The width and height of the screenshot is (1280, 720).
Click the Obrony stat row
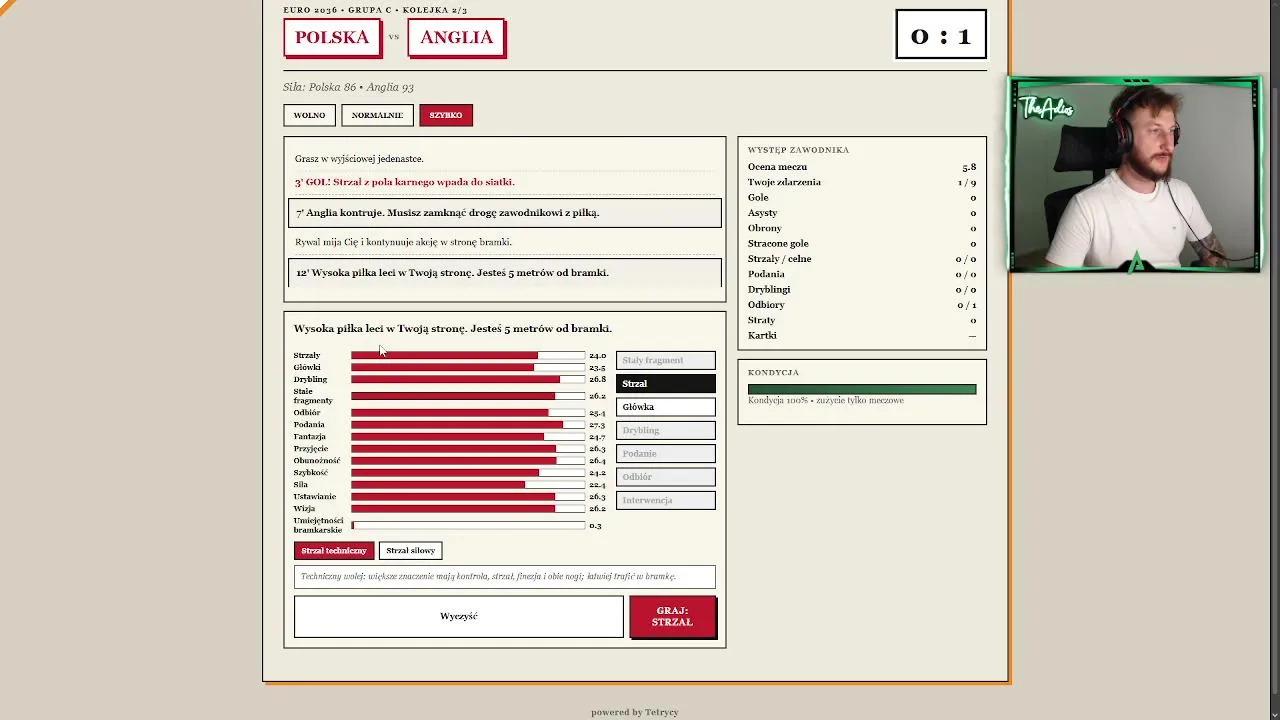[862, 228]
